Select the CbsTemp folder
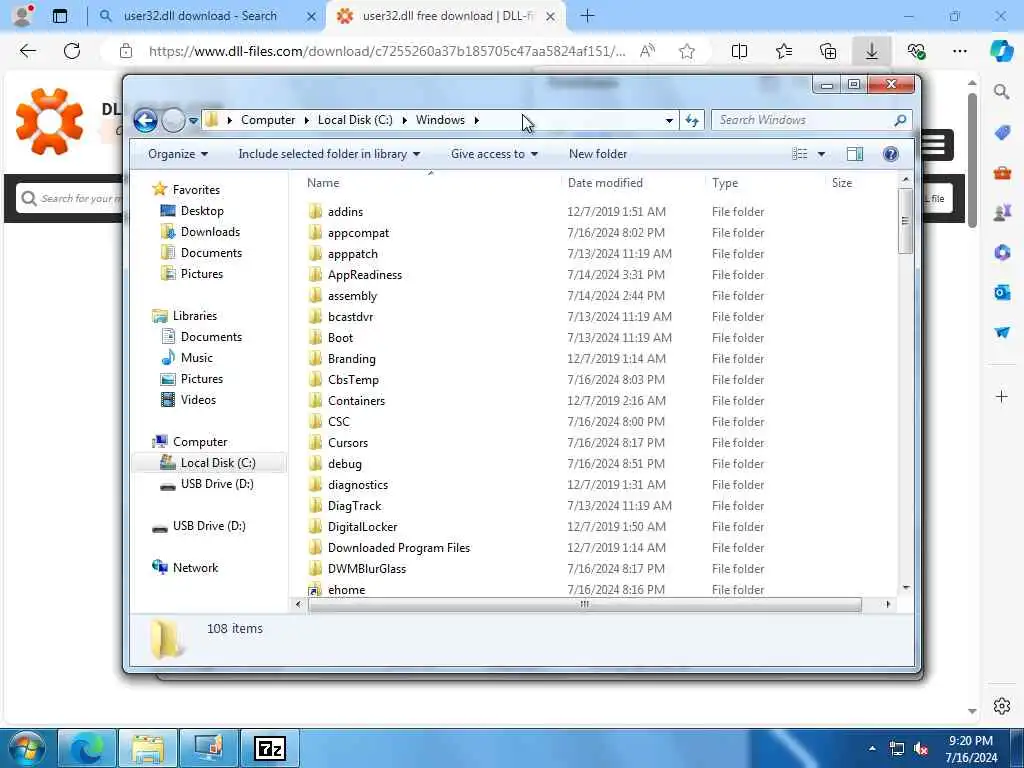Screen dimensions: 1024x768 (x=353, y=379)
